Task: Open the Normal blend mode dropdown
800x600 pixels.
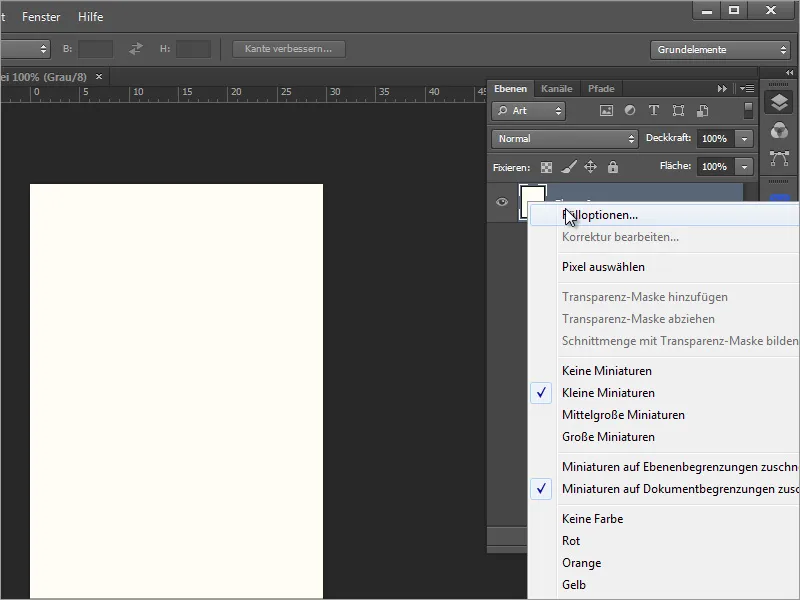Action: point(565,139)
